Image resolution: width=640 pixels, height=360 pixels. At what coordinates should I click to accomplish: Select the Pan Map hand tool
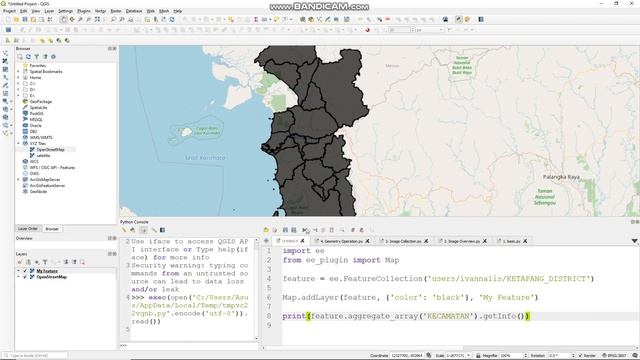[63, 20]
